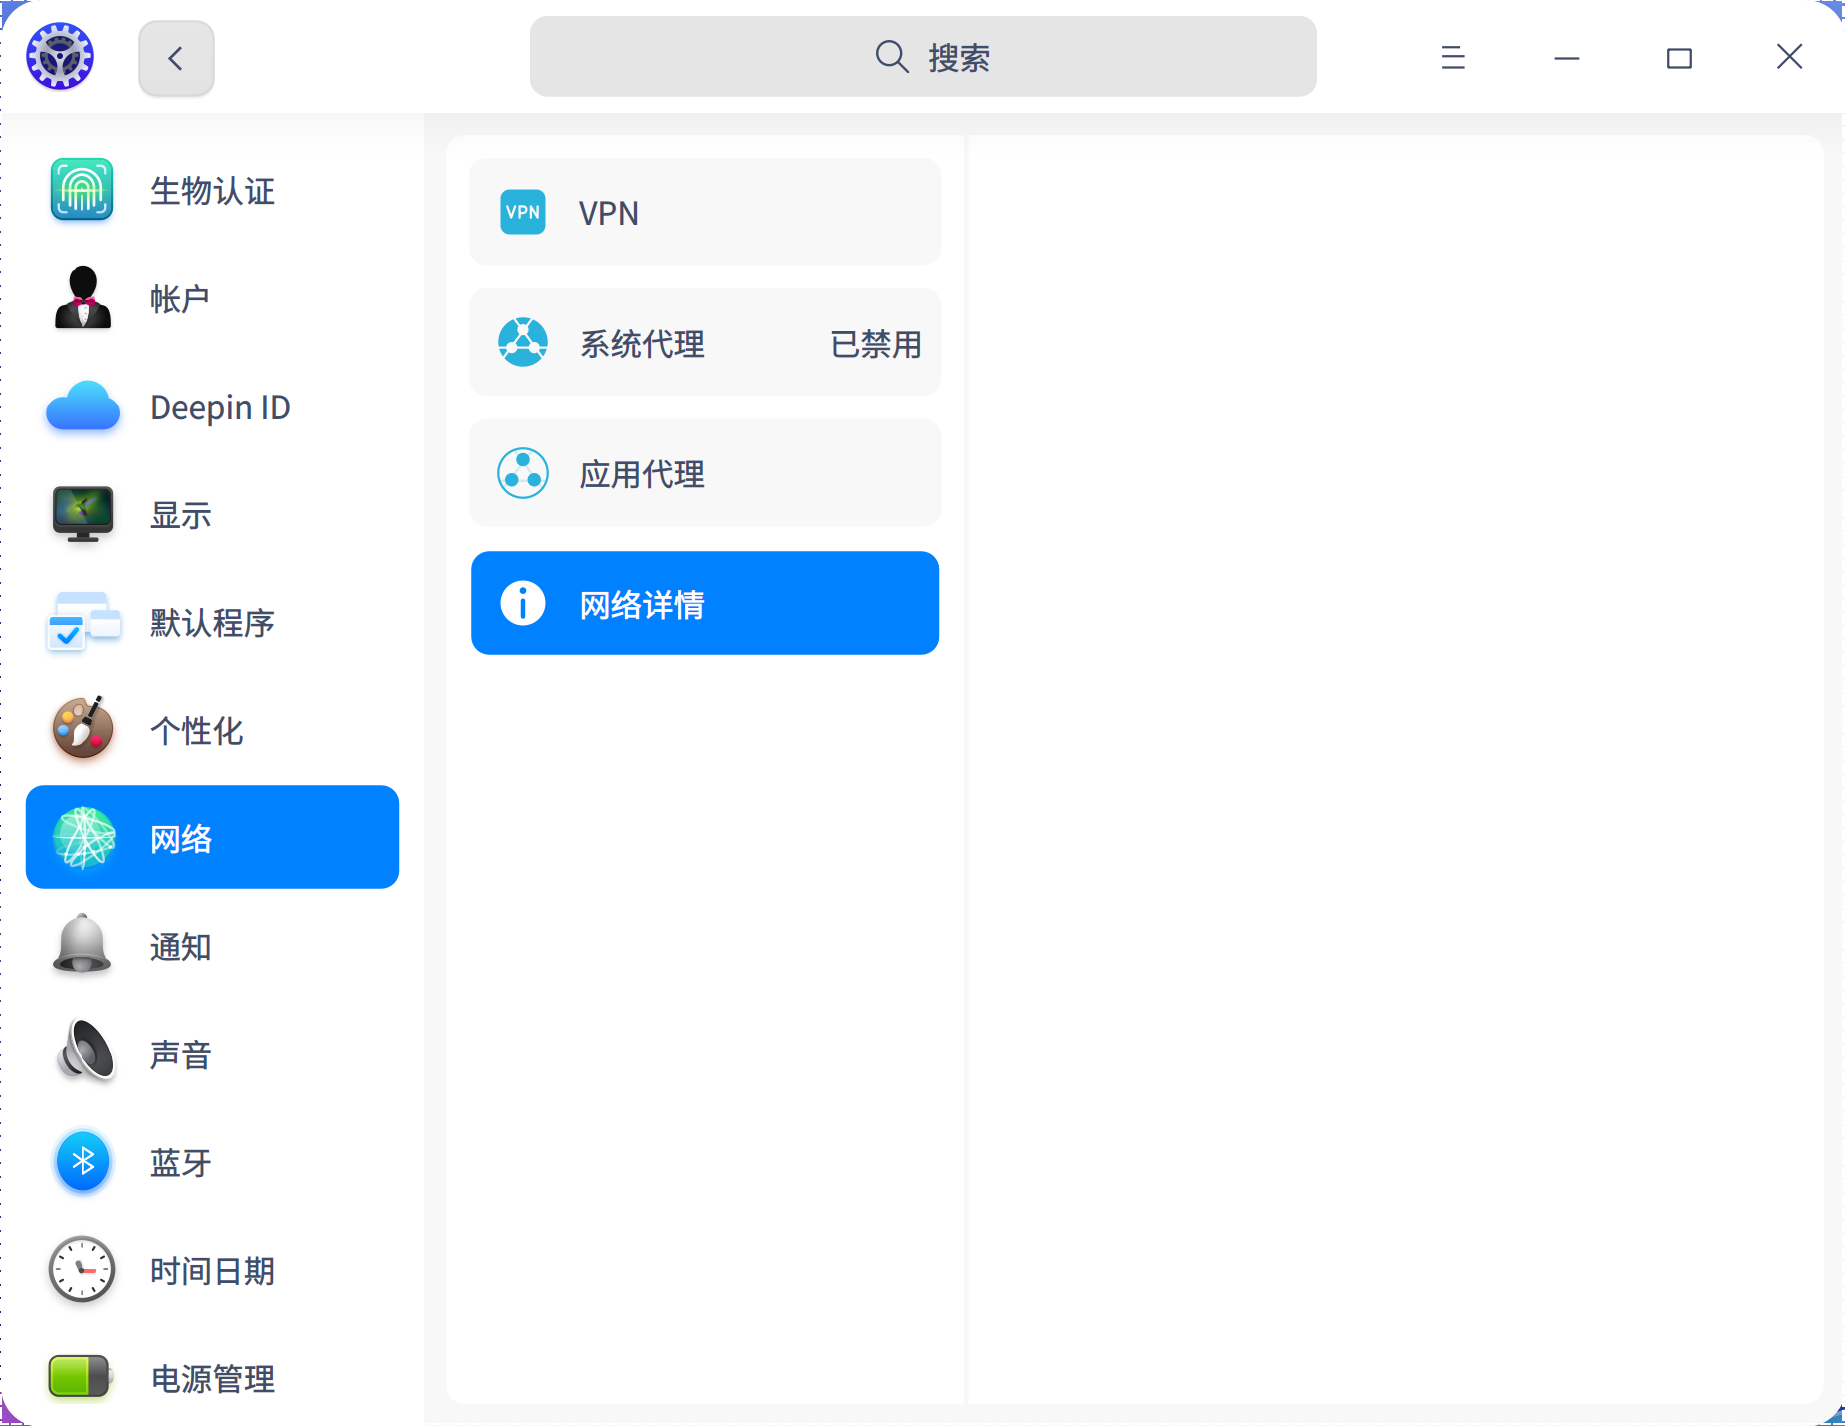The image size is (1845, 1426).
Task: Click the 搜索 search field
Action: point(922,57)
